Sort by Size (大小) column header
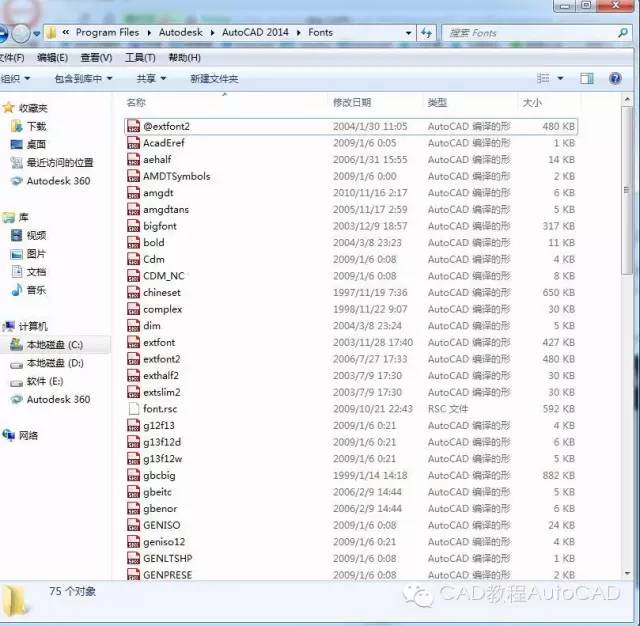Viewport: 640px width, 626px height. click(x=532, y=102)
